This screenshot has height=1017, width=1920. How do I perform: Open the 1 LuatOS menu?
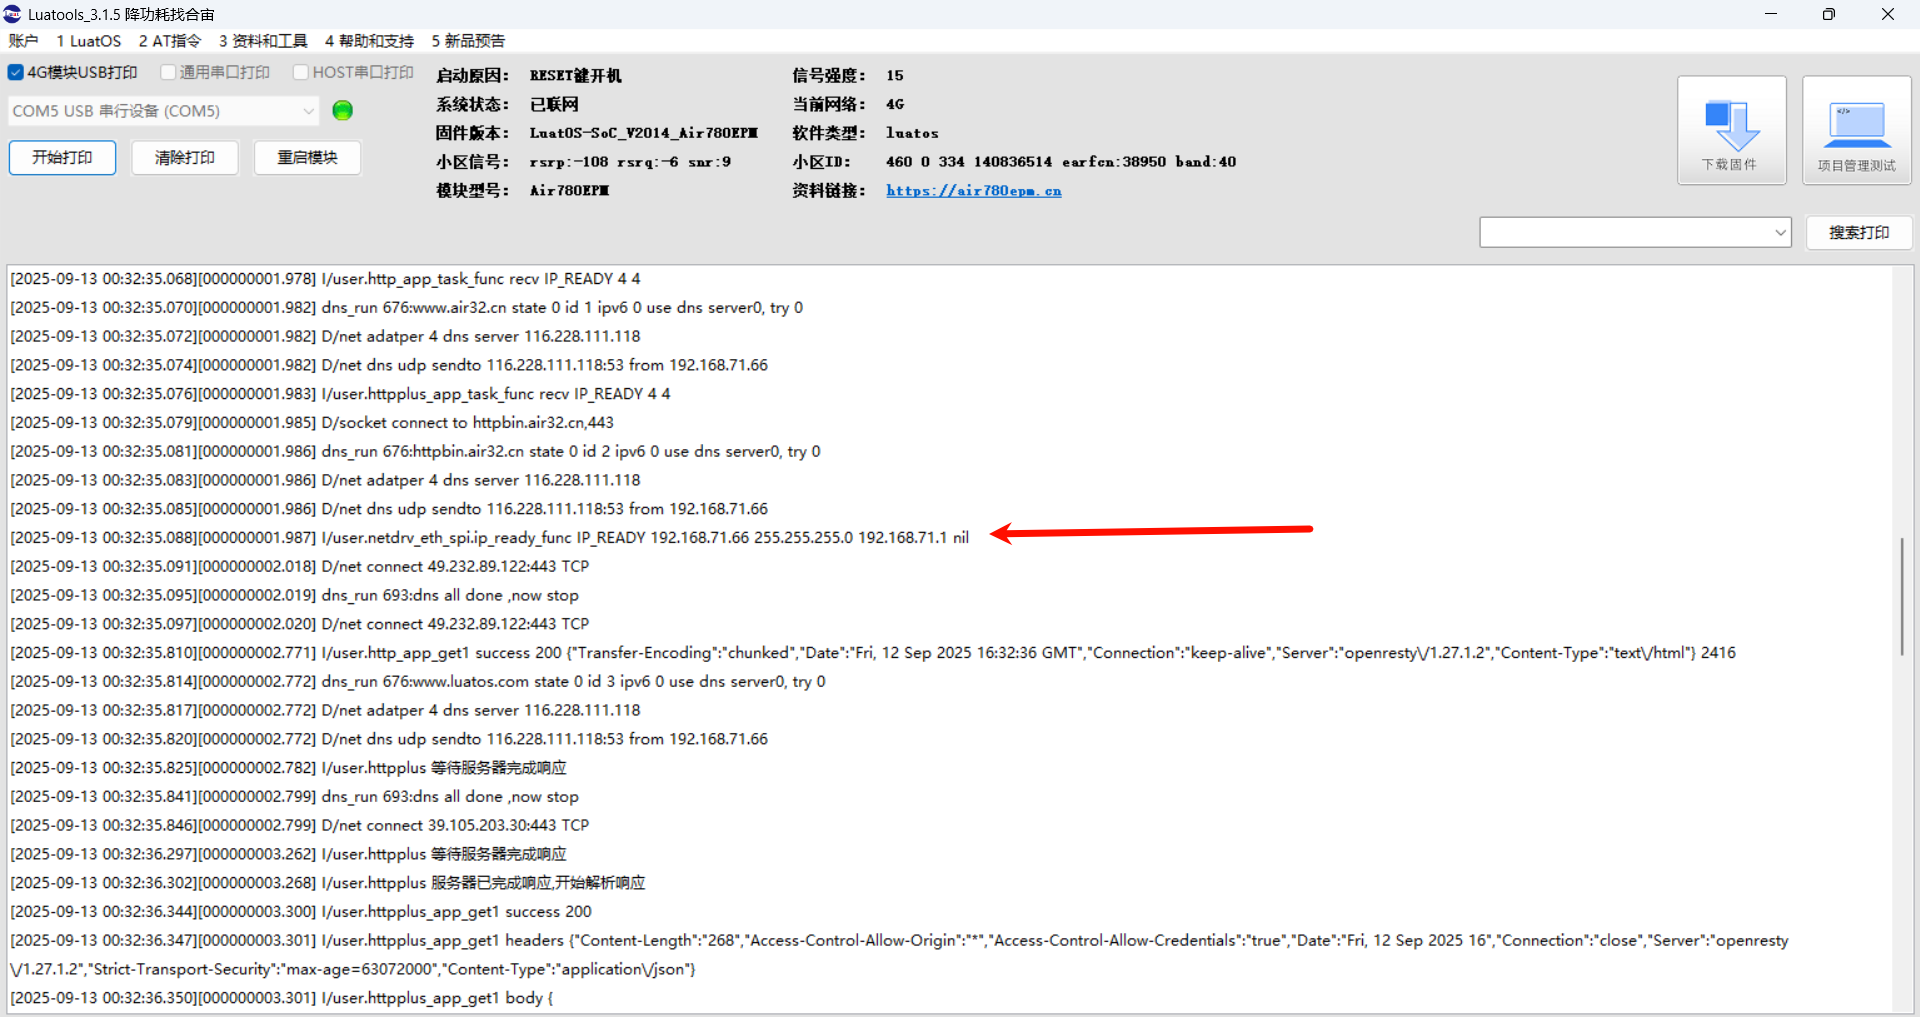(88, 41)
